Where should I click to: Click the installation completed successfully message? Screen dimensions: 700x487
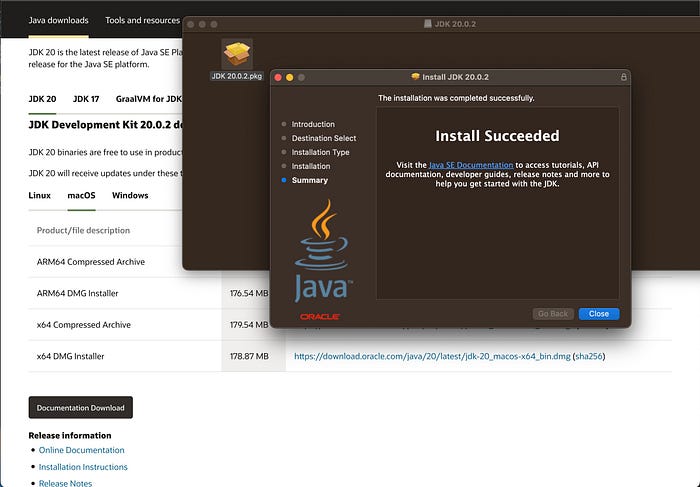(x=456, y=98)
